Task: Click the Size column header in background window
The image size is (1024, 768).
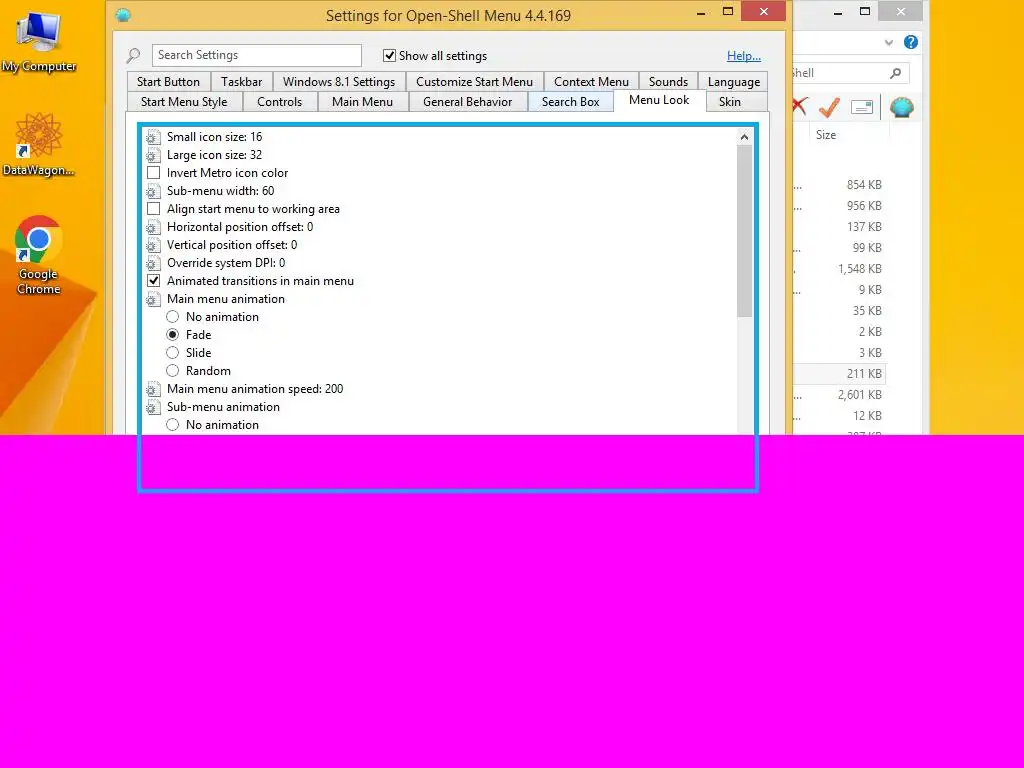Action: (825, 135)
